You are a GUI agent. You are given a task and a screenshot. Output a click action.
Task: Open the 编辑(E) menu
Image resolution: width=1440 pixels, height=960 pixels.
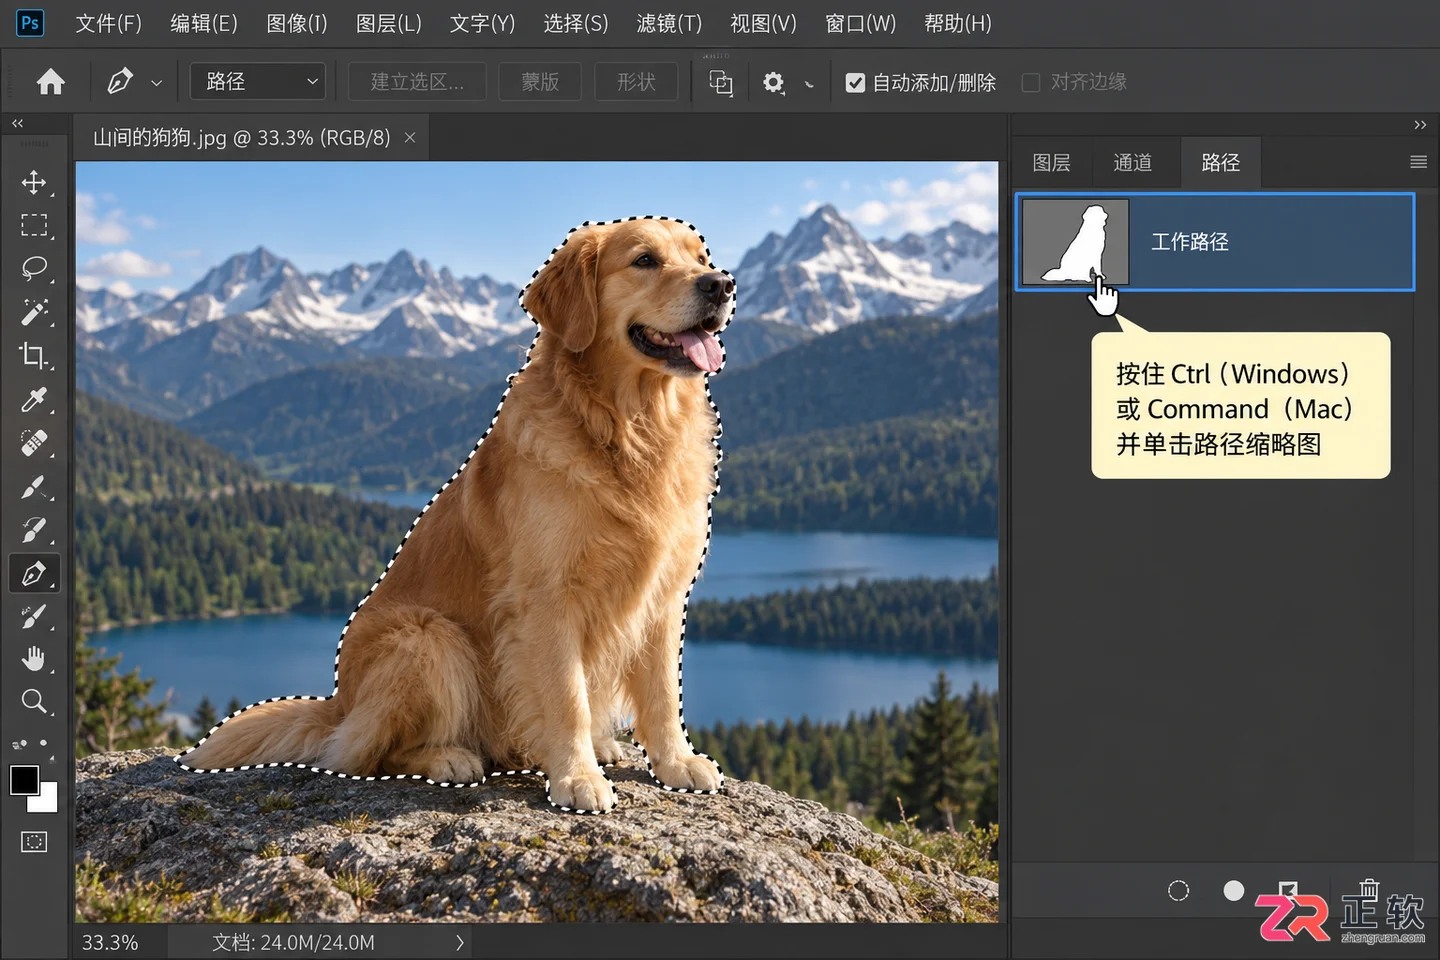click(204, 23)
